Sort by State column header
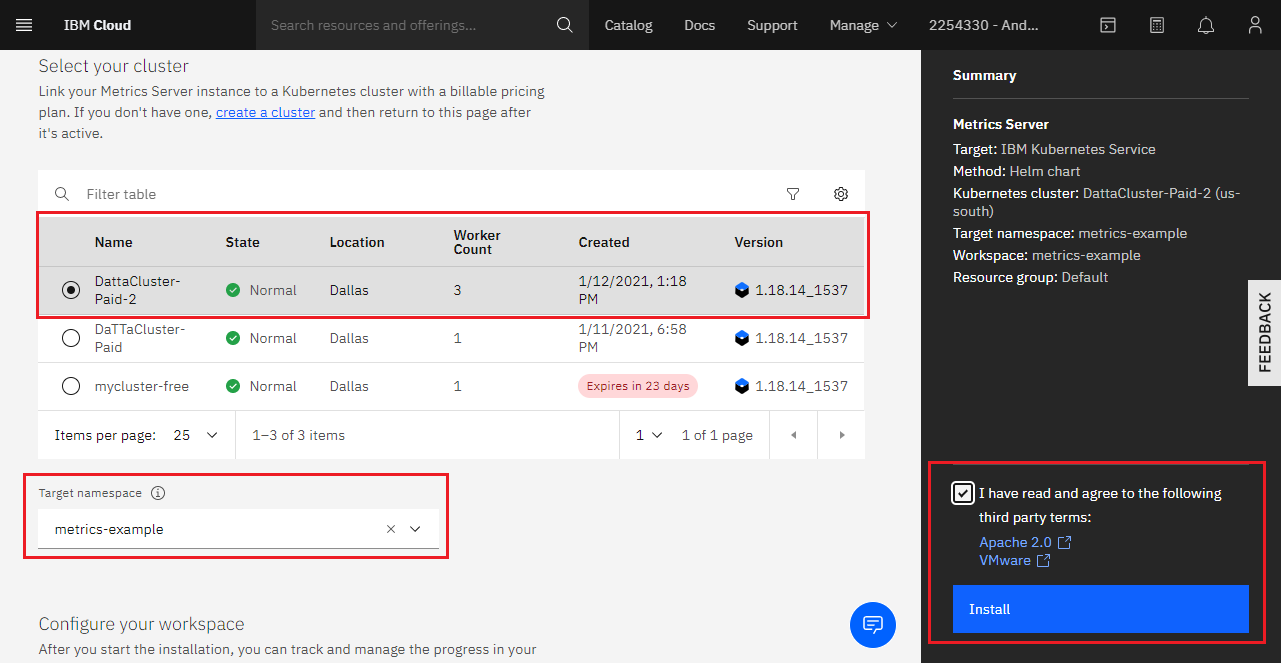 coord(242,242)
